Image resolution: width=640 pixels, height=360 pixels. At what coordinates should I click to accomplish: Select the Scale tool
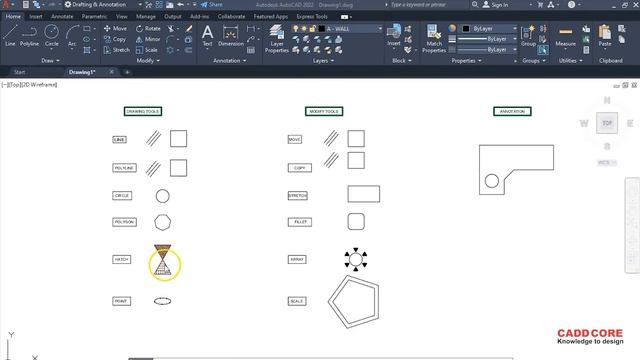147,50
